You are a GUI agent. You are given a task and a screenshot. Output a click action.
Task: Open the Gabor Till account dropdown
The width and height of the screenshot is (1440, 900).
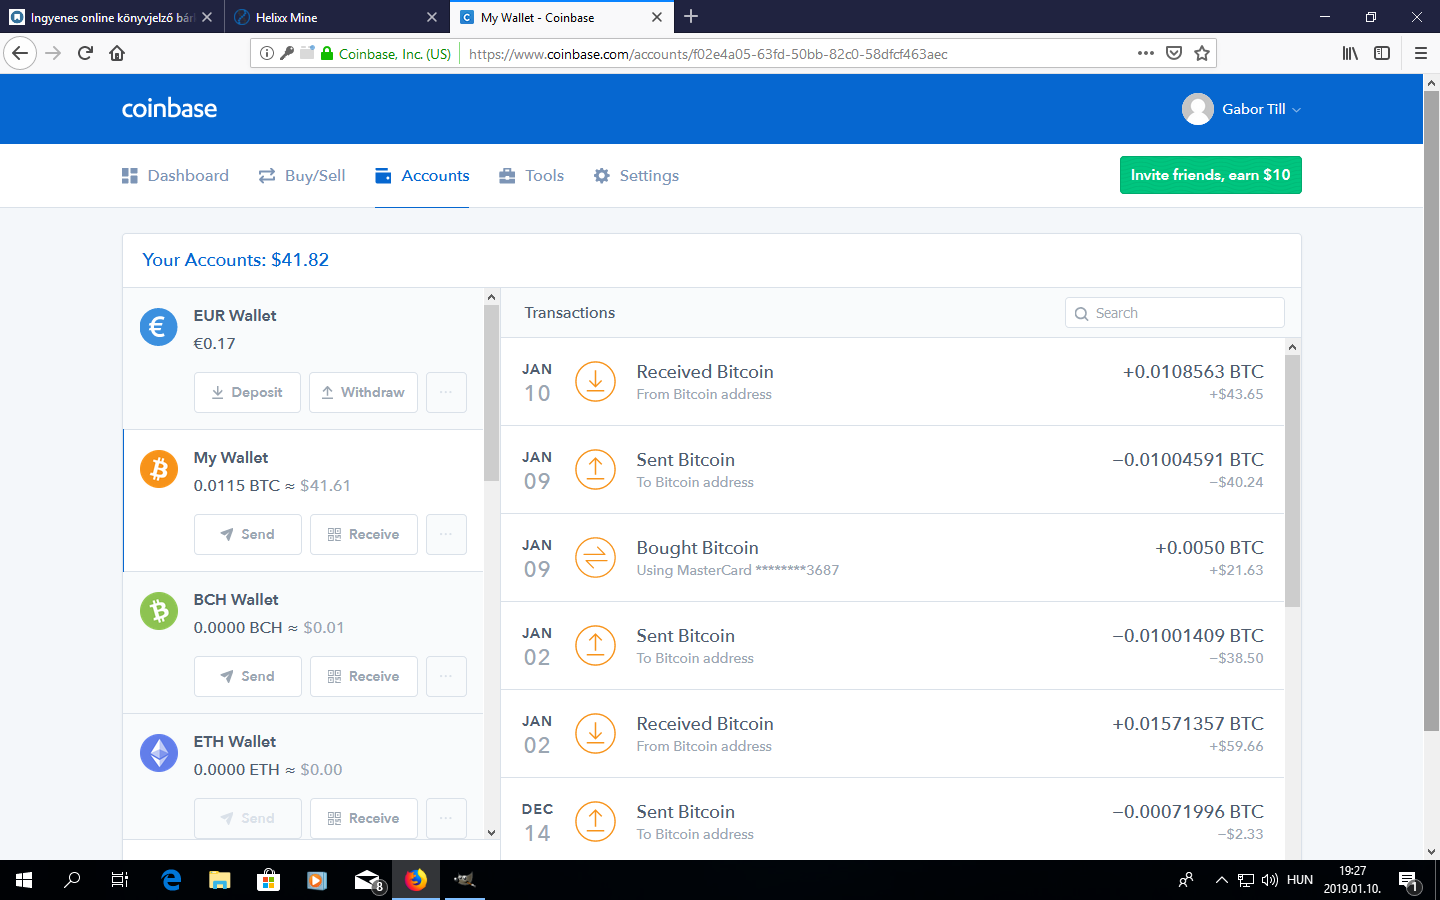click(1260, 109)
